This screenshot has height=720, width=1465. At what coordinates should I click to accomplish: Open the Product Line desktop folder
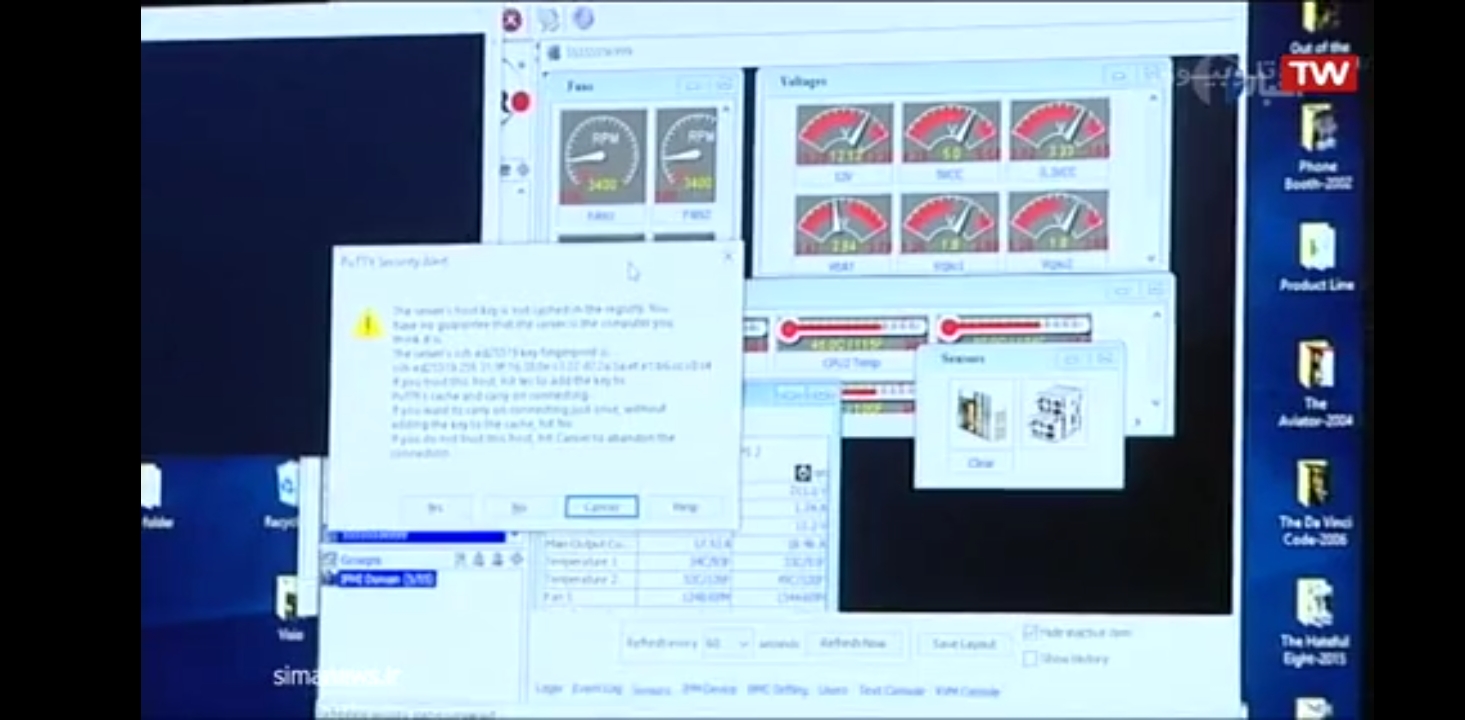click(x=1316, y=257)
